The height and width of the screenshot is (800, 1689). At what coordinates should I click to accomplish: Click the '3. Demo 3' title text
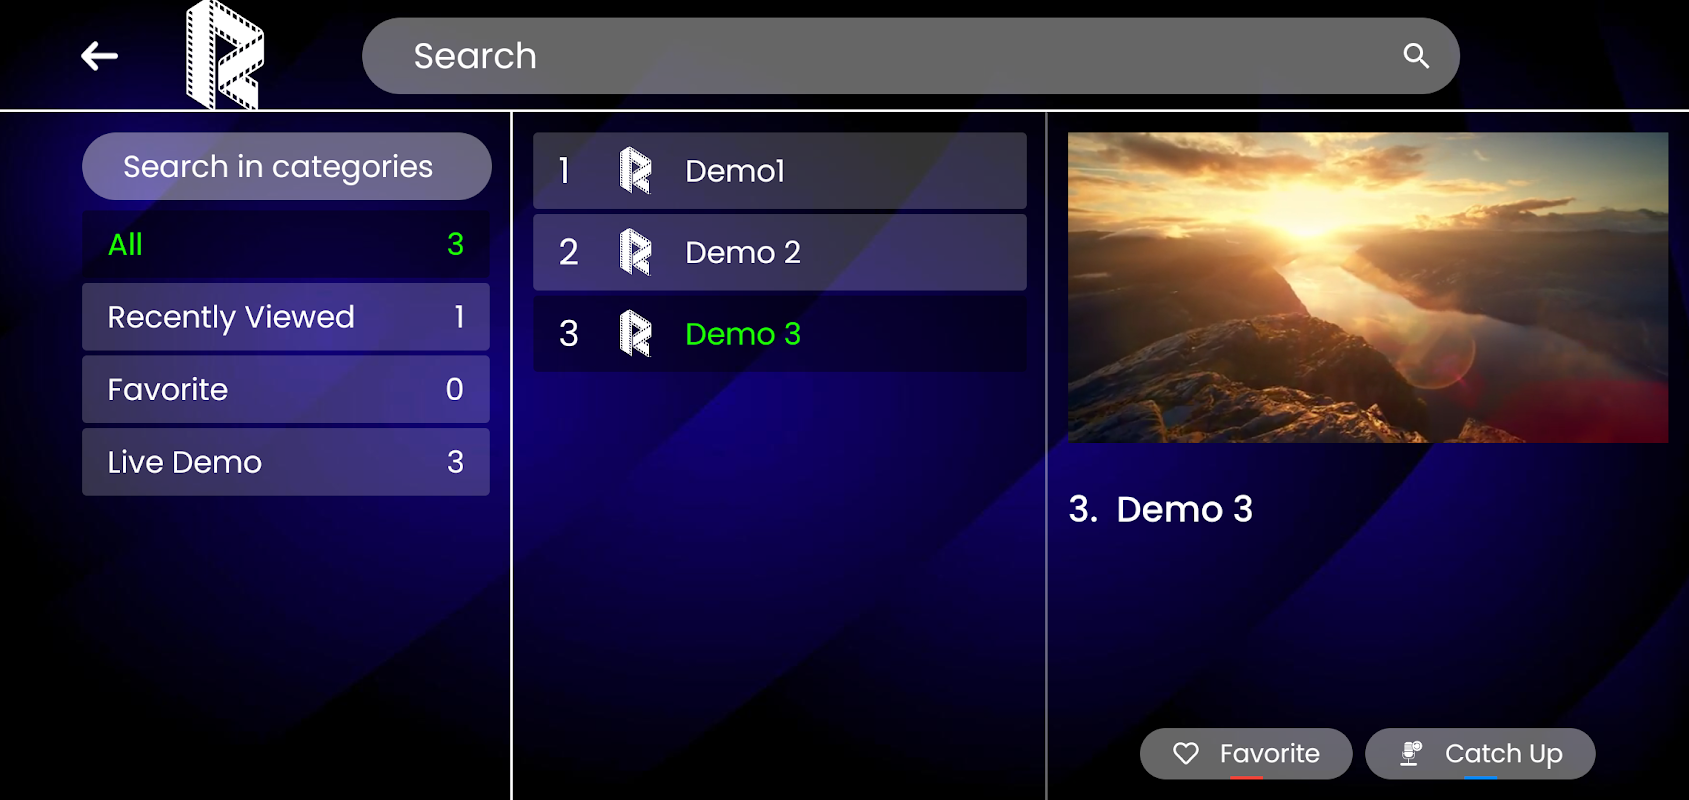(x=1161, y=509)
